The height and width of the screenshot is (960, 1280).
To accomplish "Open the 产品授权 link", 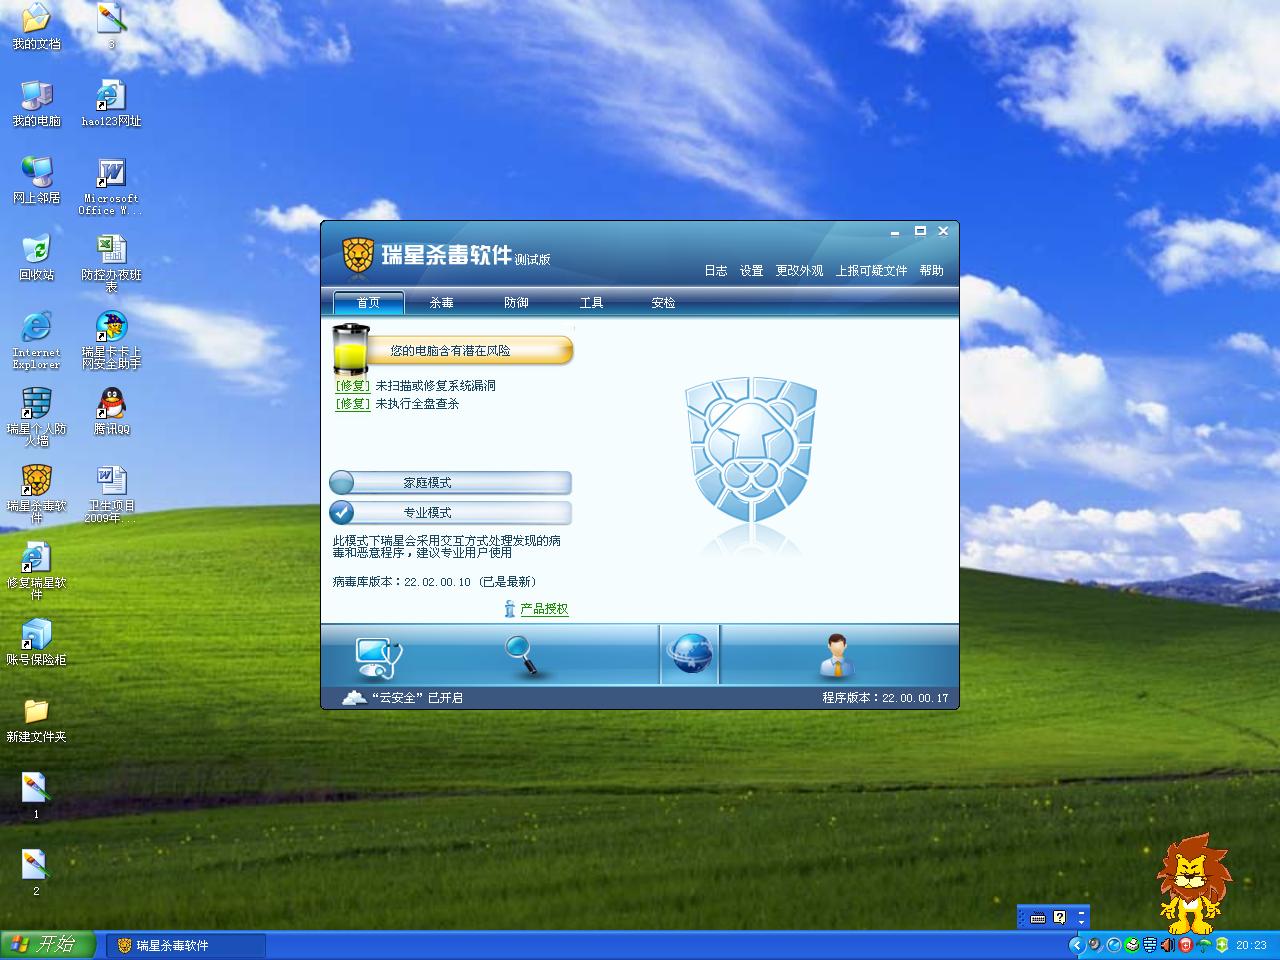I will (x=544, y=609).
